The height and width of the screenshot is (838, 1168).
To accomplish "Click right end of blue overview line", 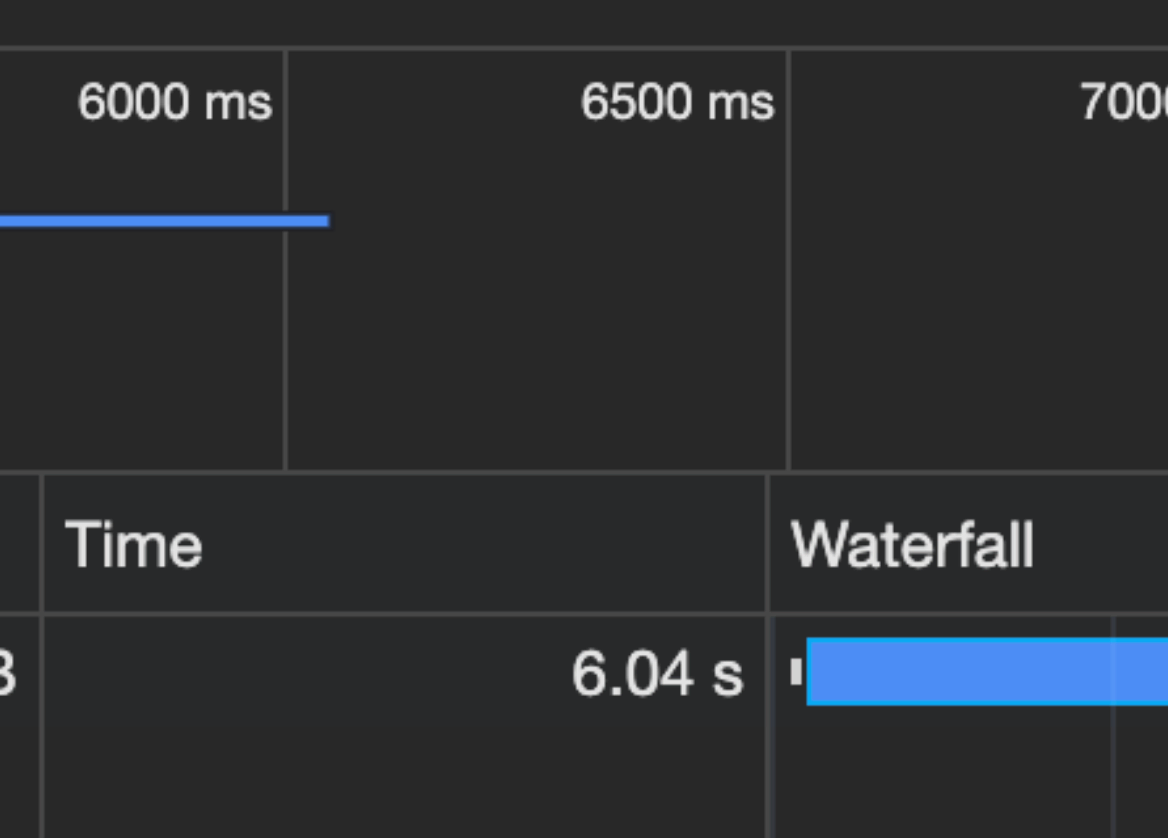I will point(325,221).
